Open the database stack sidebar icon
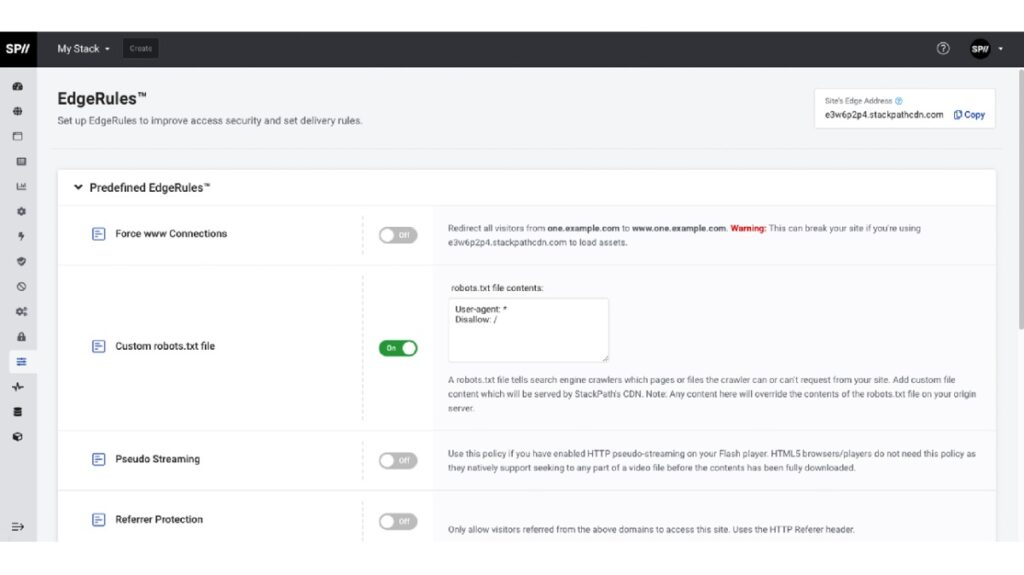 tap(18, 412)
